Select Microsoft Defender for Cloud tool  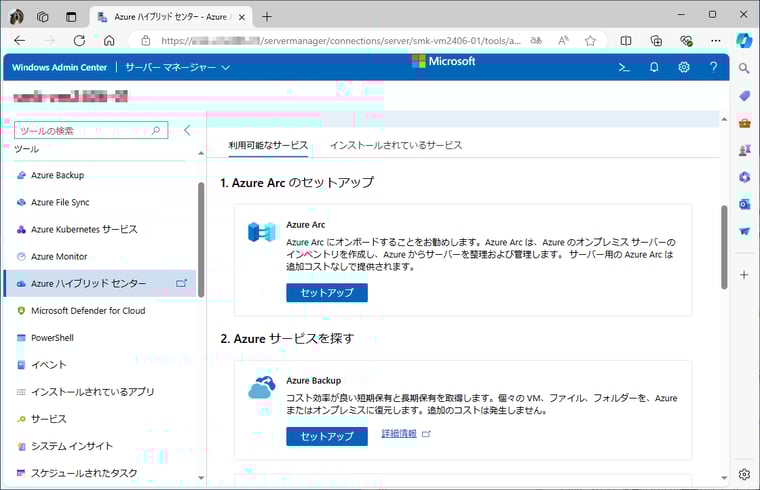pos(100,311)
